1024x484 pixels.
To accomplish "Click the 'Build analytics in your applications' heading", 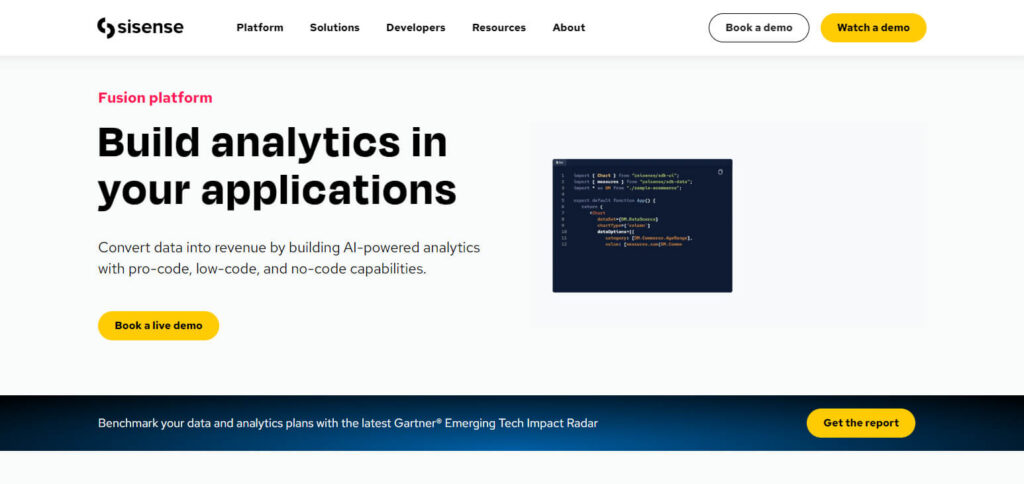I will tap(277, 166).
